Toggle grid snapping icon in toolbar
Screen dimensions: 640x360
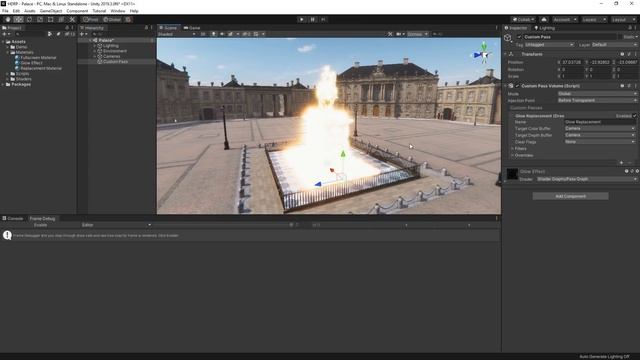(x=128, y=19)
